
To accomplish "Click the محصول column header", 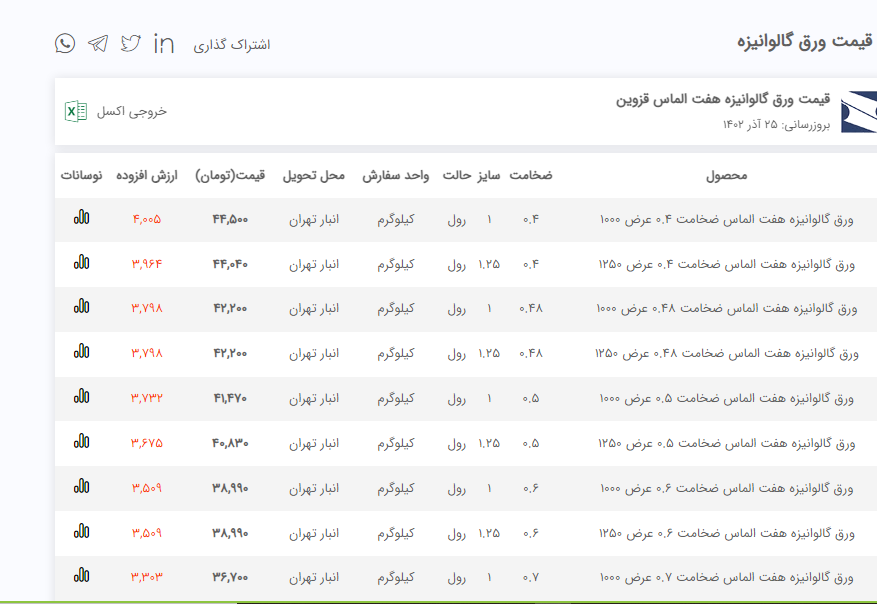I will 726,175.
